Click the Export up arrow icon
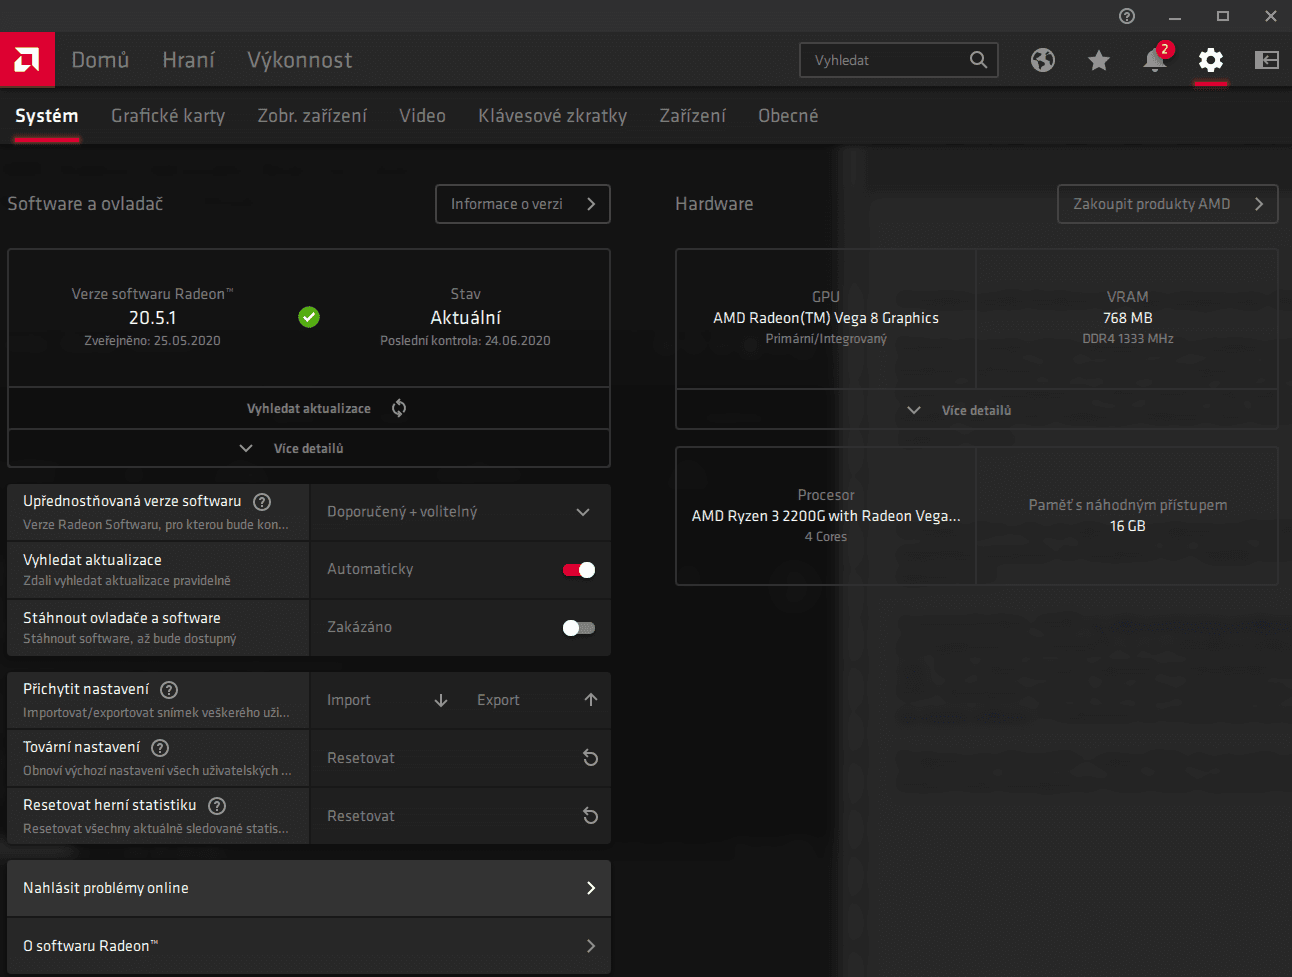Screen dimensions: 1292x977 click(x=591, y=700)
